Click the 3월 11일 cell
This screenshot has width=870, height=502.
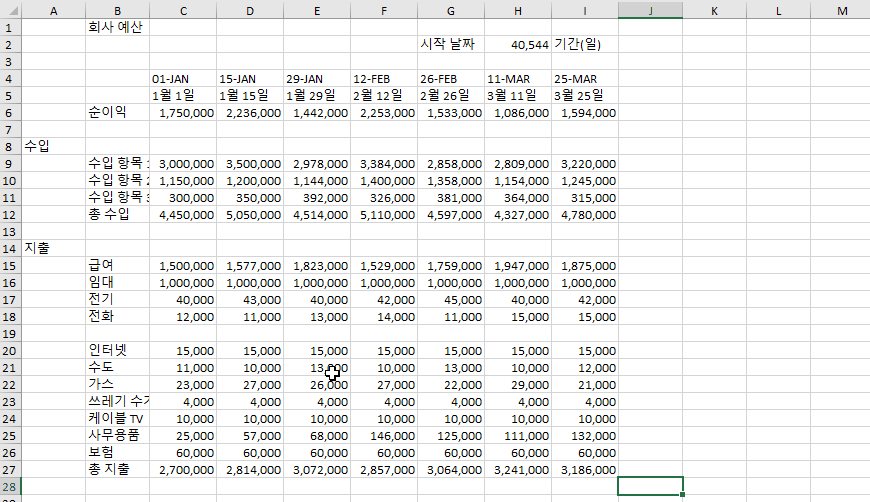pos(518,95)
